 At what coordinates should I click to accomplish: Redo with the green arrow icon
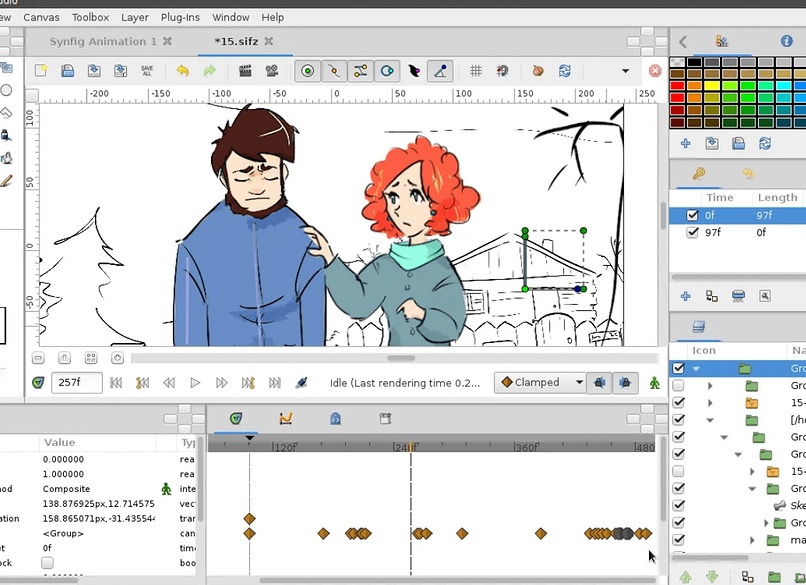pos(209,70)
